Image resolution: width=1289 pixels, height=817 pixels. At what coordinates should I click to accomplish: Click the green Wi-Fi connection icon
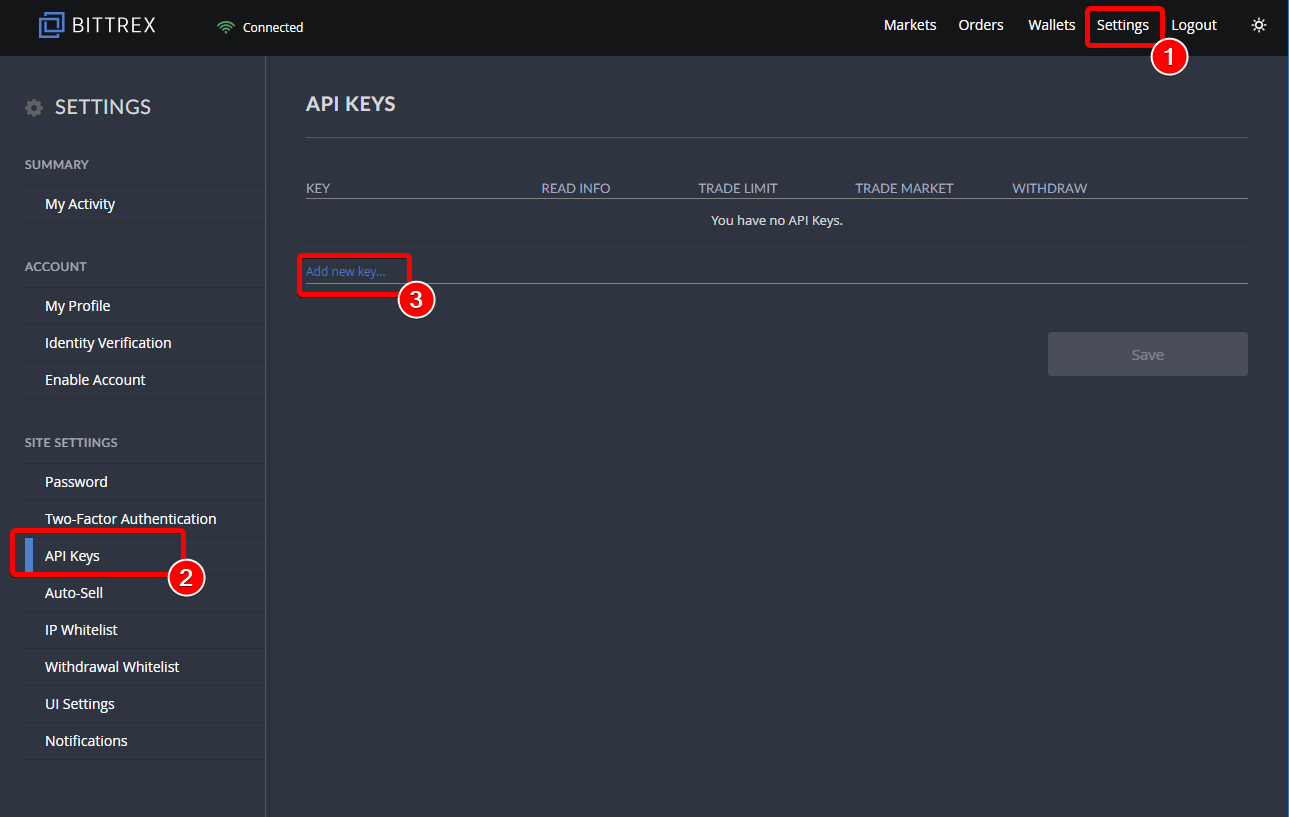pyautogui.click(x=225, y=27)
